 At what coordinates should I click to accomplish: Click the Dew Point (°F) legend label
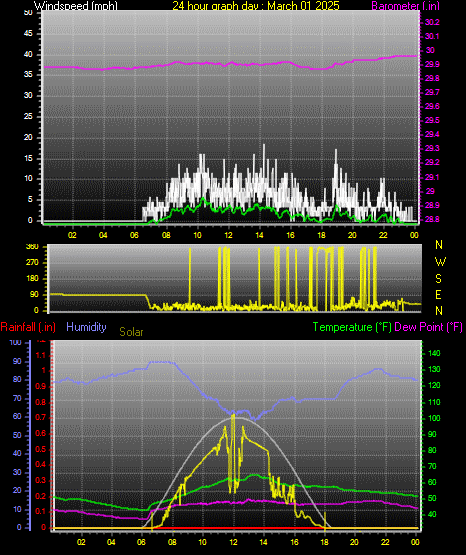[428, 327]
